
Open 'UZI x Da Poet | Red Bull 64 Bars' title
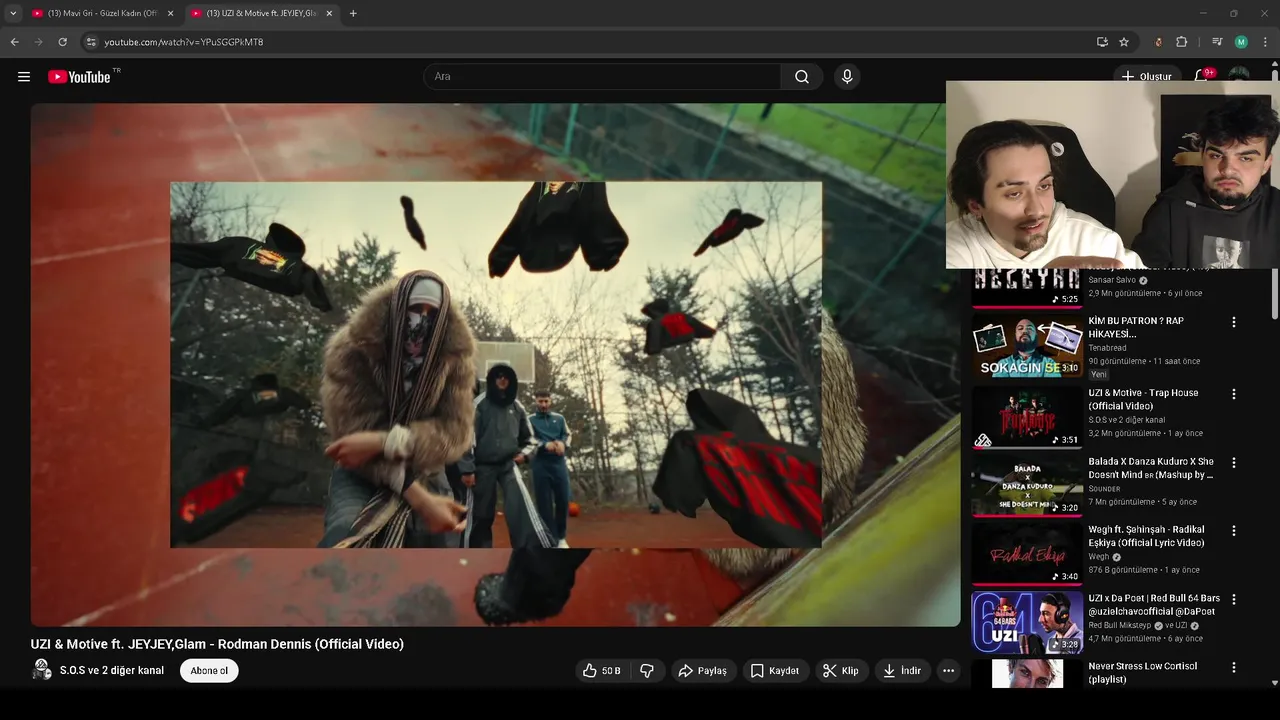pyautogui.click(x=1154, y=605)
